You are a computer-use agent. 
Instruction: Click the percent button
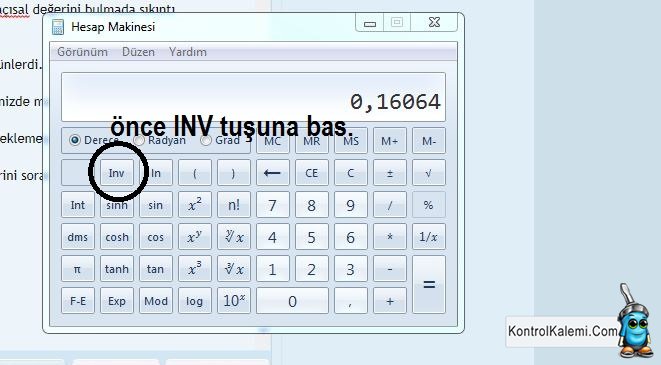[429, 205]
